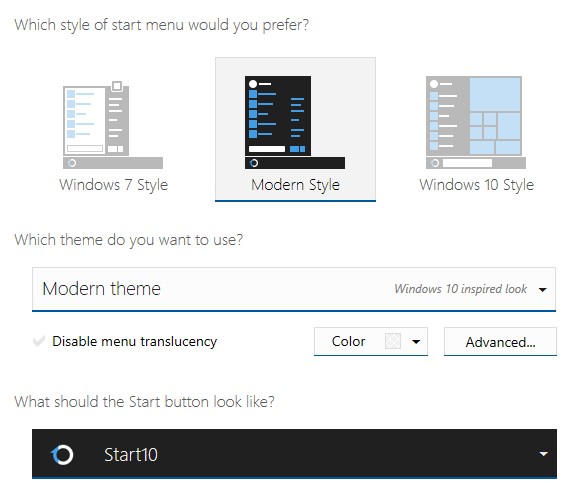563x483 pixels.
Task: Open the Modern theme selection box
Action: coord(294,289)
